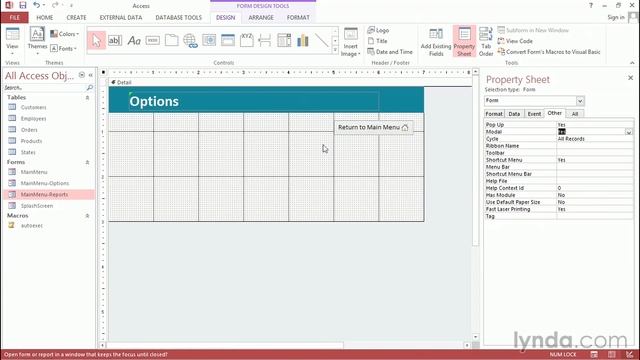Click the Title button
The height and width of the screenshot is (360, 640).
[378, 41]
